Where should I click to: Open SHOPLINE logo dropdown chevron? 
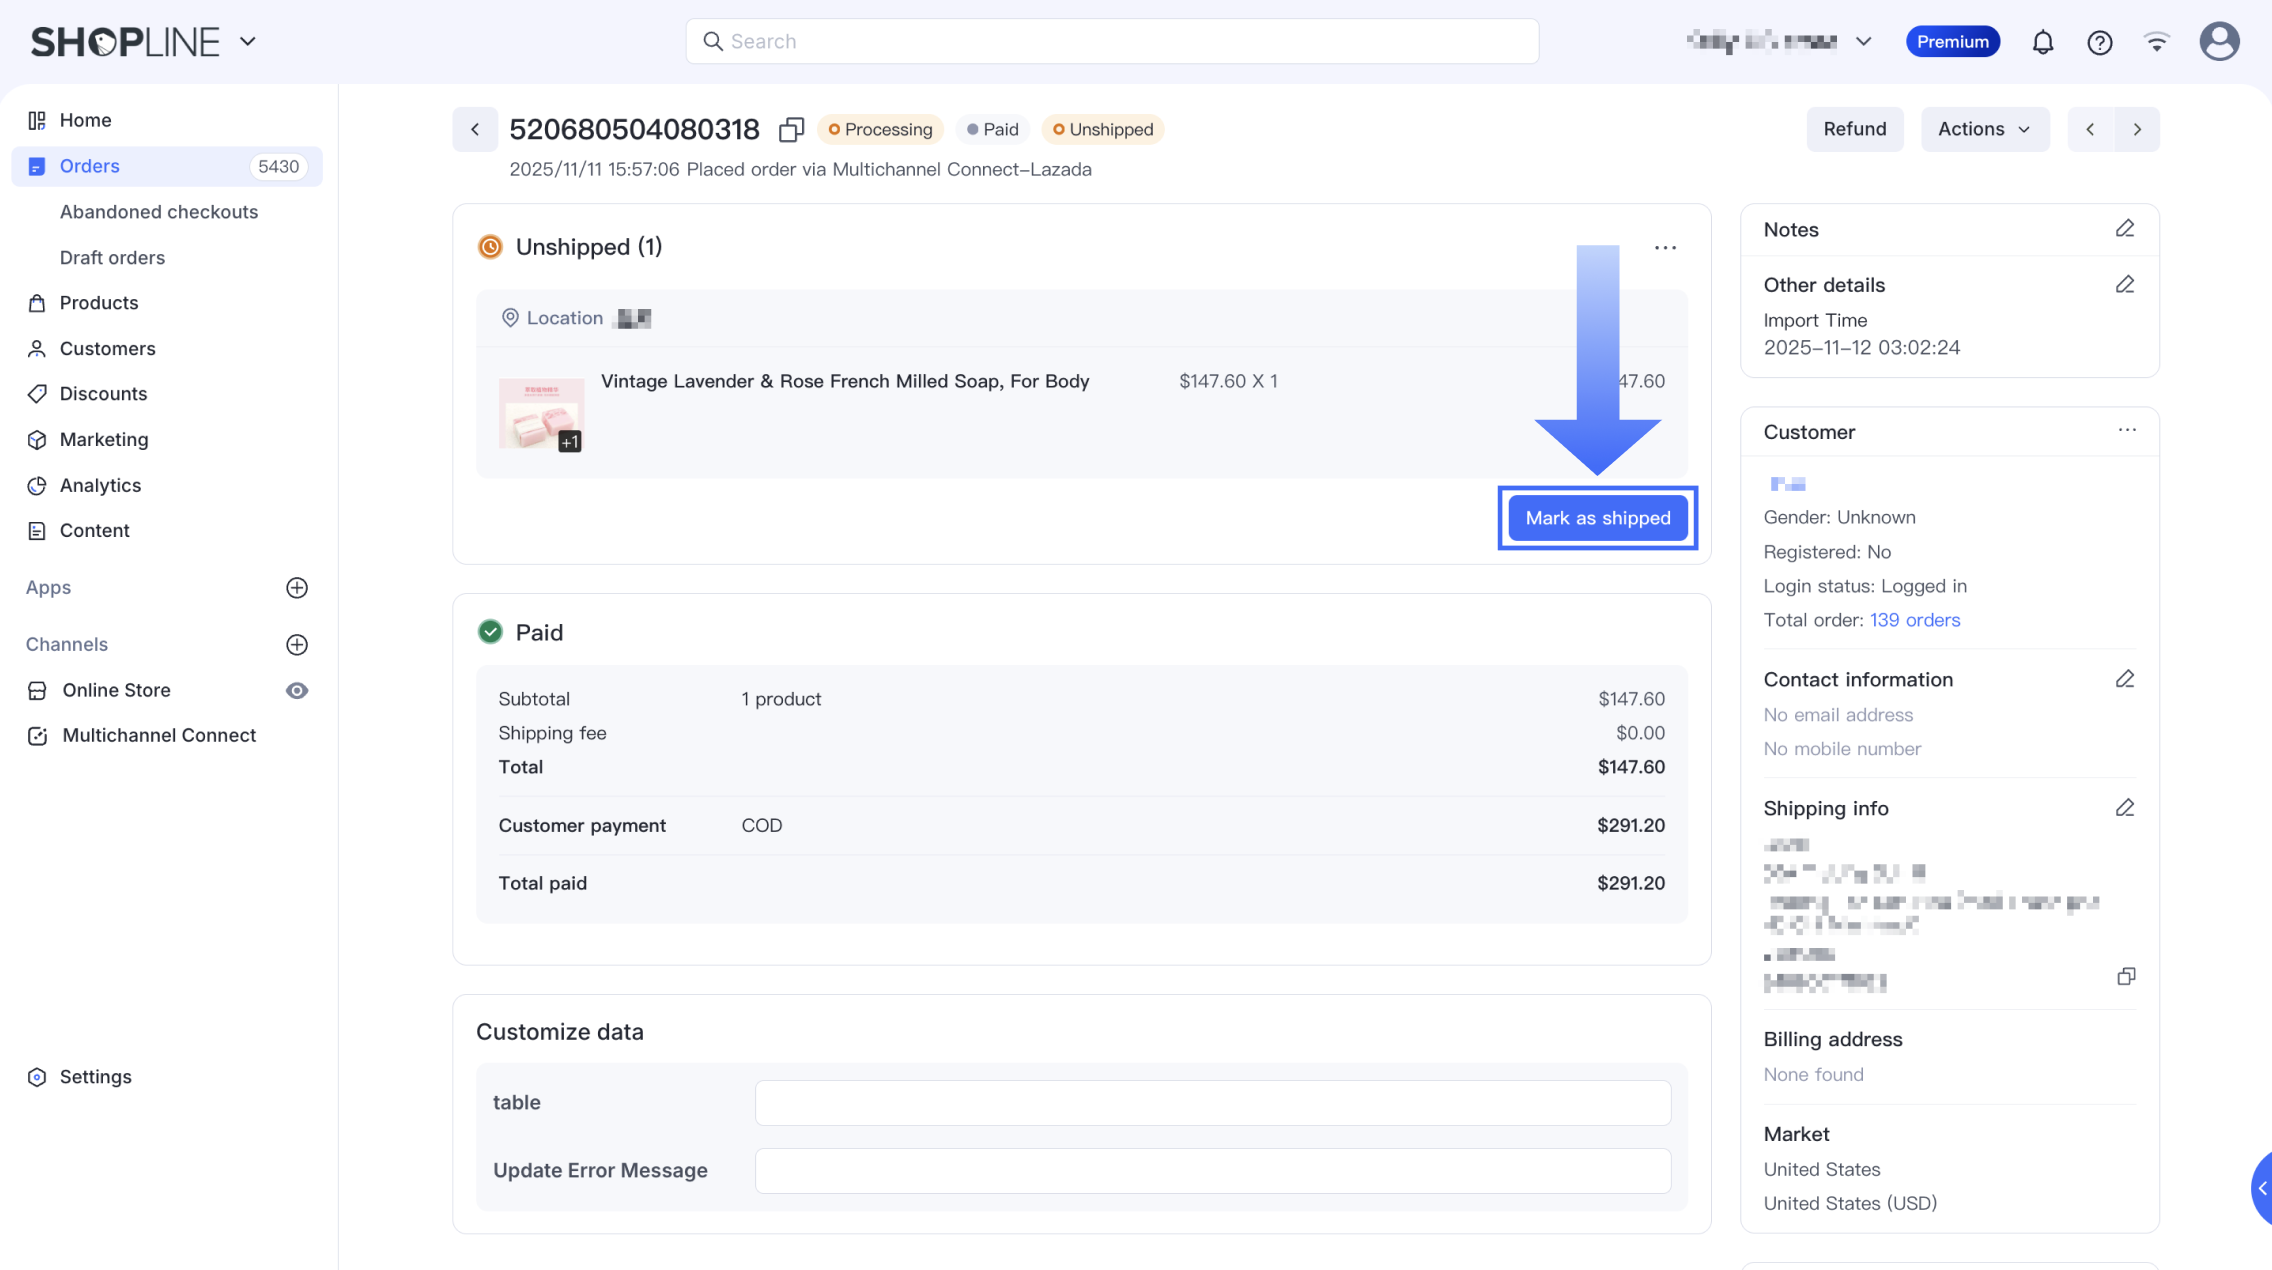click(248, 42)
